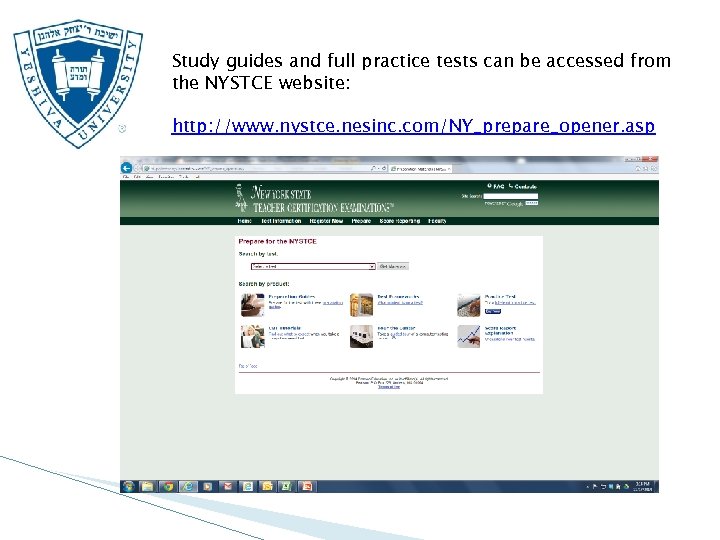Open Google Chrome from the taskbar
This screenshot has width=720, height=540.
[168, 486]
